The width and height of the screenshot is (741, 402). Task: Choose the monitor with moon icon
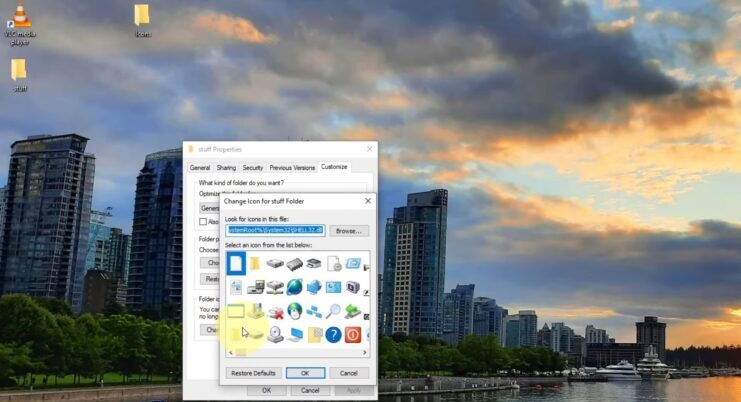353,287
